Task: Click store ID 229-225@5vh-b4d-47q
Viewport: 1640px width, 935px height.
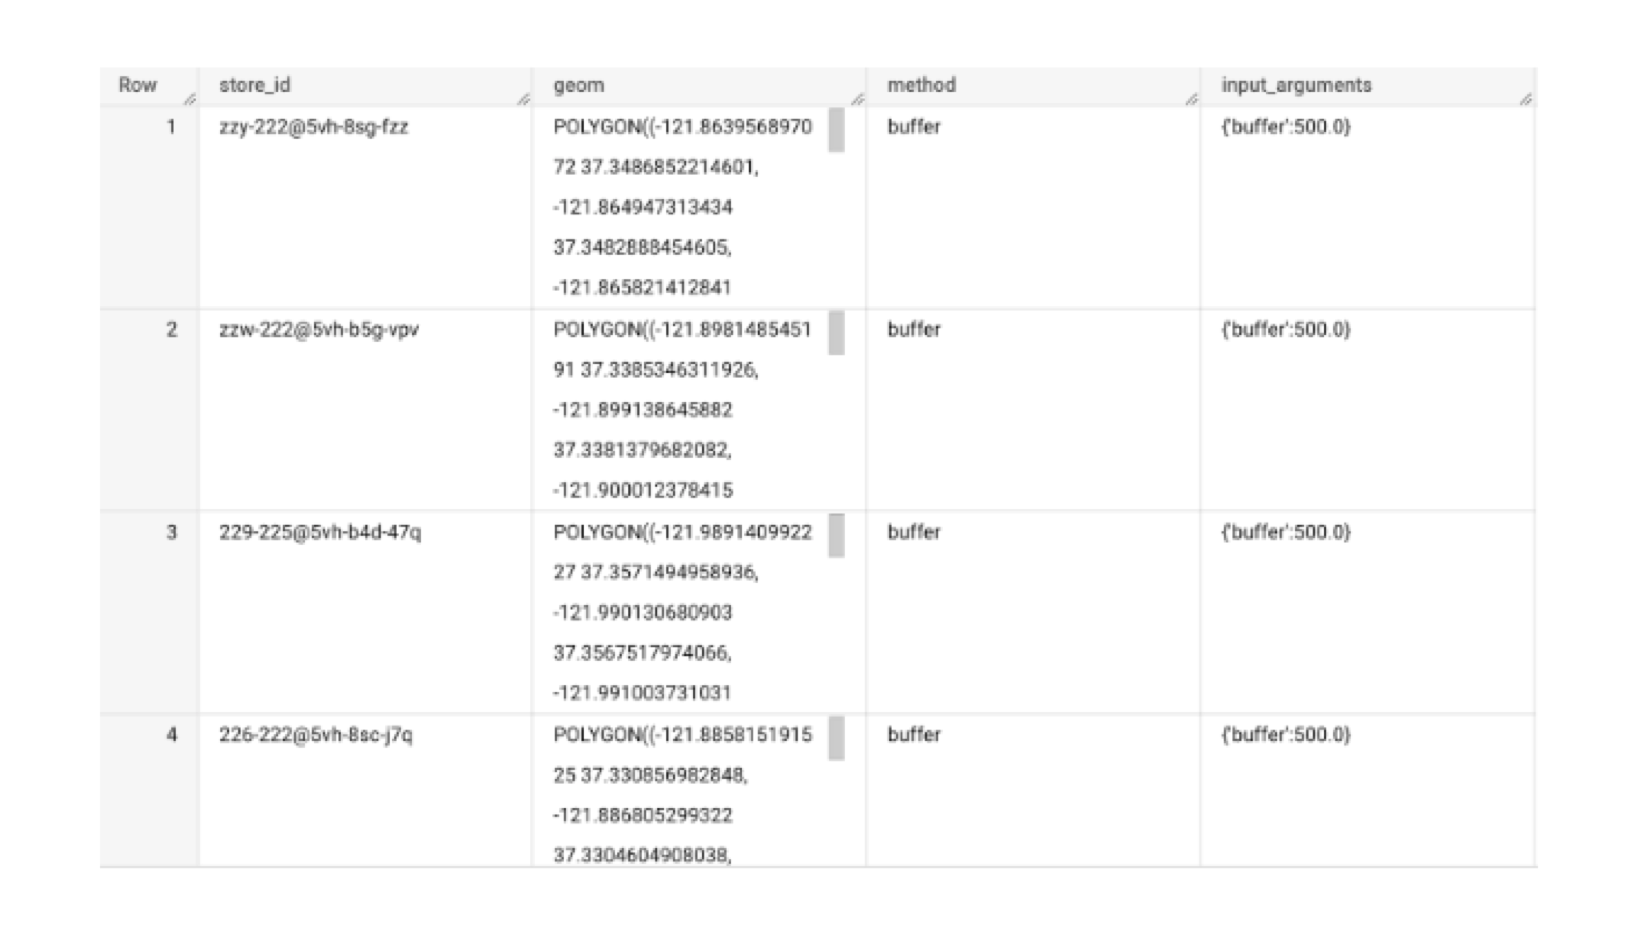Action: (320, 532)
